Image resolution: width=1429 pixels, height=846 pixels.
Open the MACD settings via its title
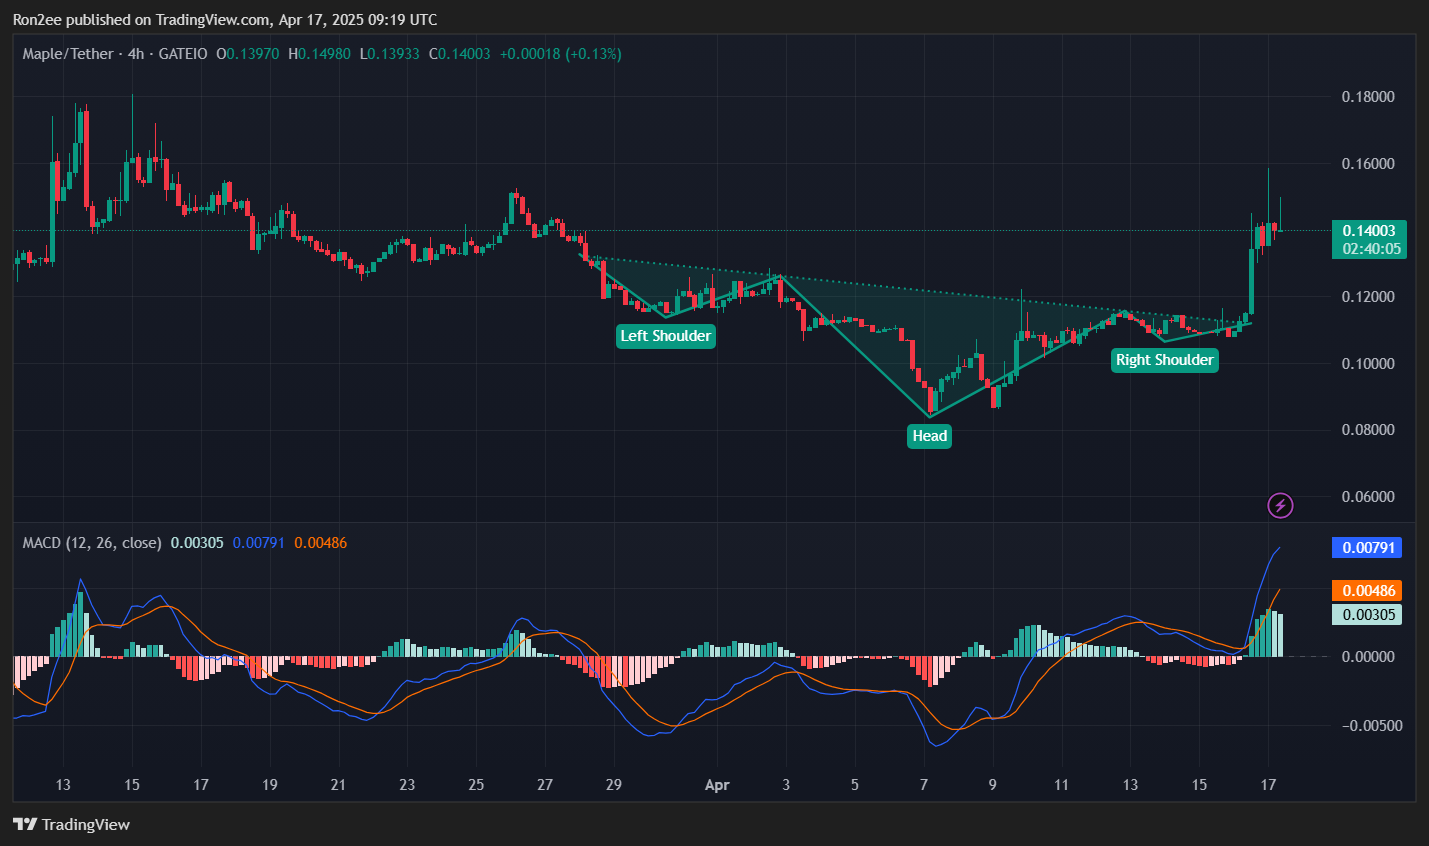[89, 542]
